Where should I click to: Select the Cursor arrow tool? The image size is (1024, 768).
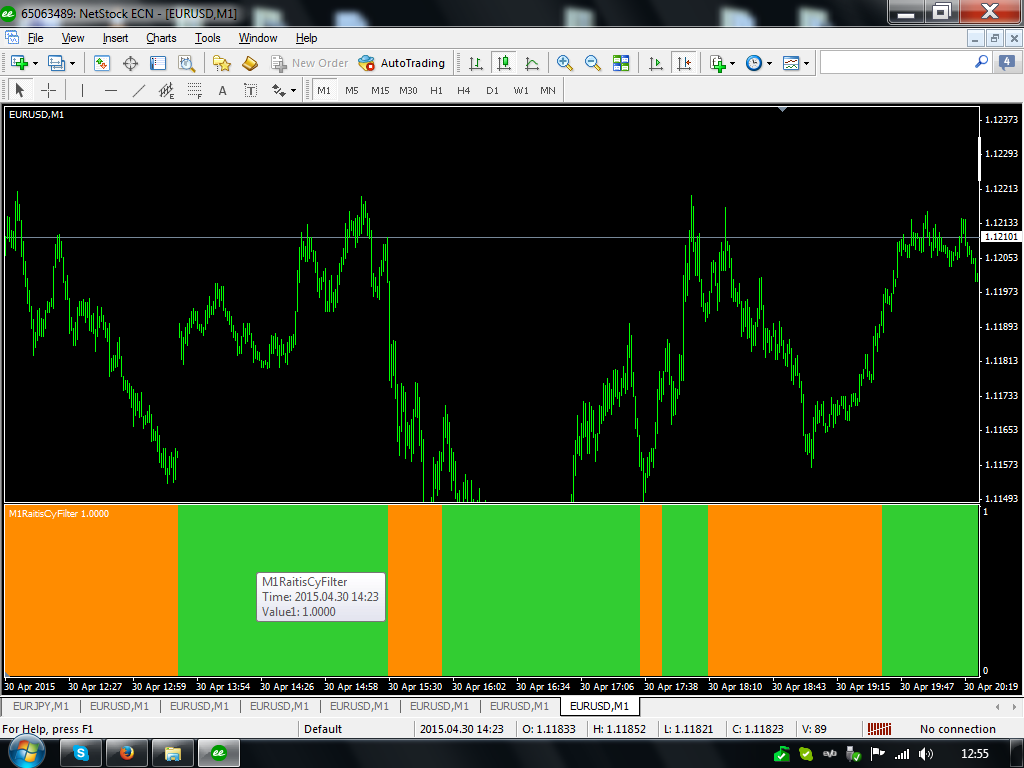point(20,90)
